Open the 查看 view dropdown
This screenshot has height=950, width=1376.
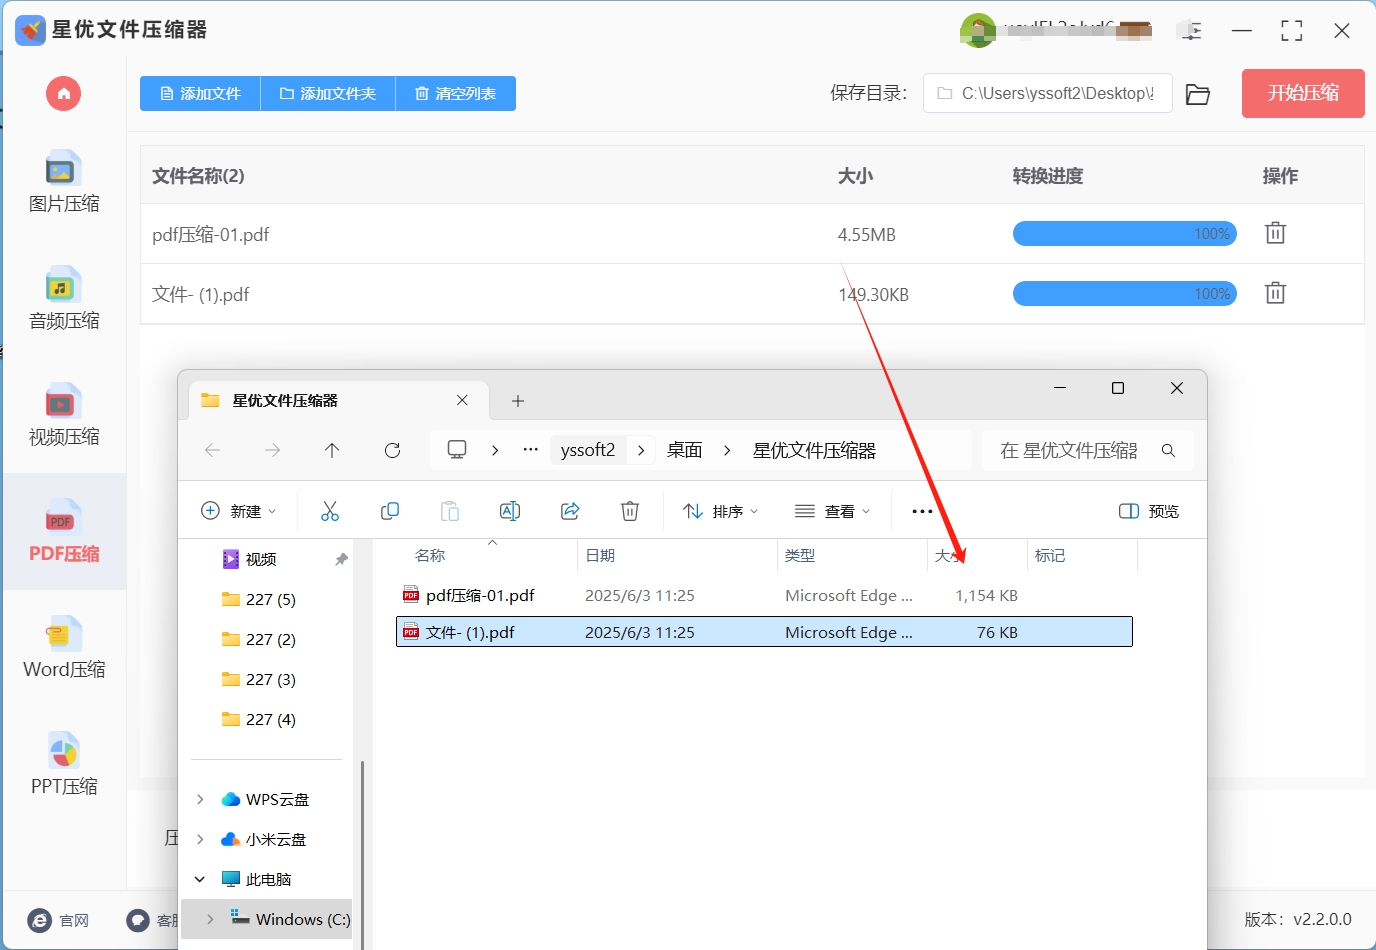click(x=832, y=511)
